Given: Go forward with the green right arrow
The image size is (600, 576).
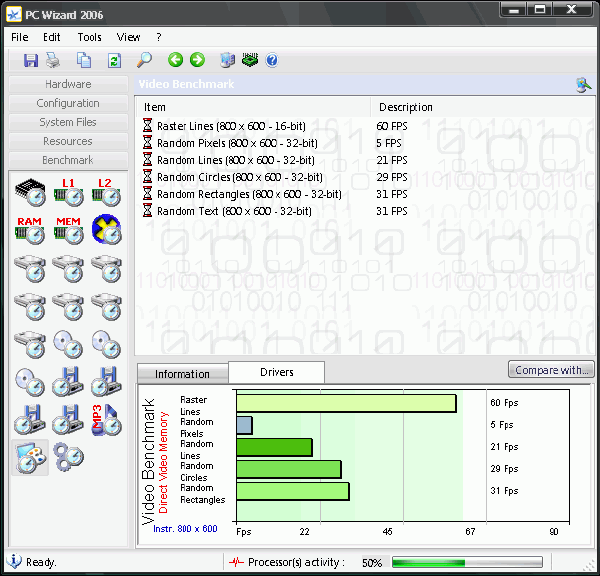Looking at the screenshot, I should pyautogui.click(x=197, y=60).
